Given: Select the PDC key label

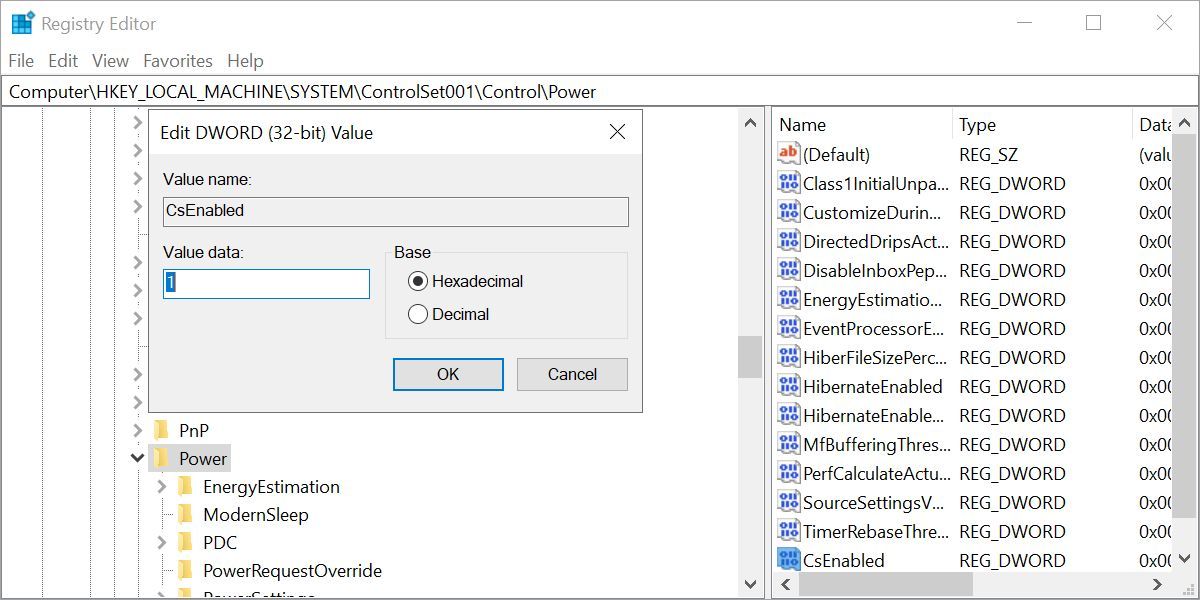Looking at the screenshot, I should [220, 543].
